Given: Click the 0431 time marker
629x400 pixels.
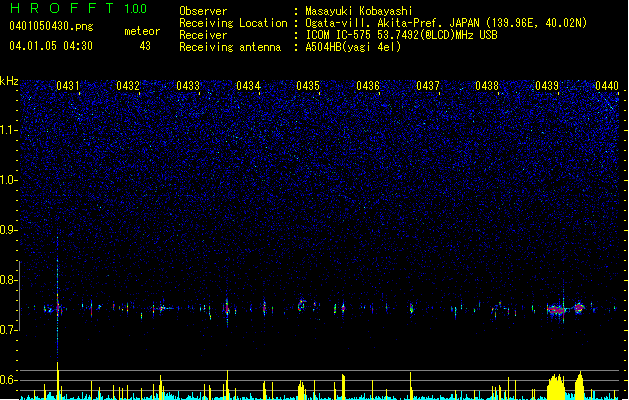Looking at the screenshot, I should pyautogui.click(x=68, y=85).
